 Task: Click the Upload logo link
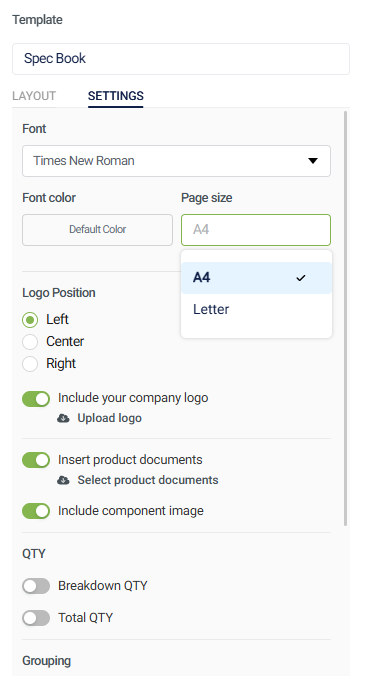click(109, 418)
